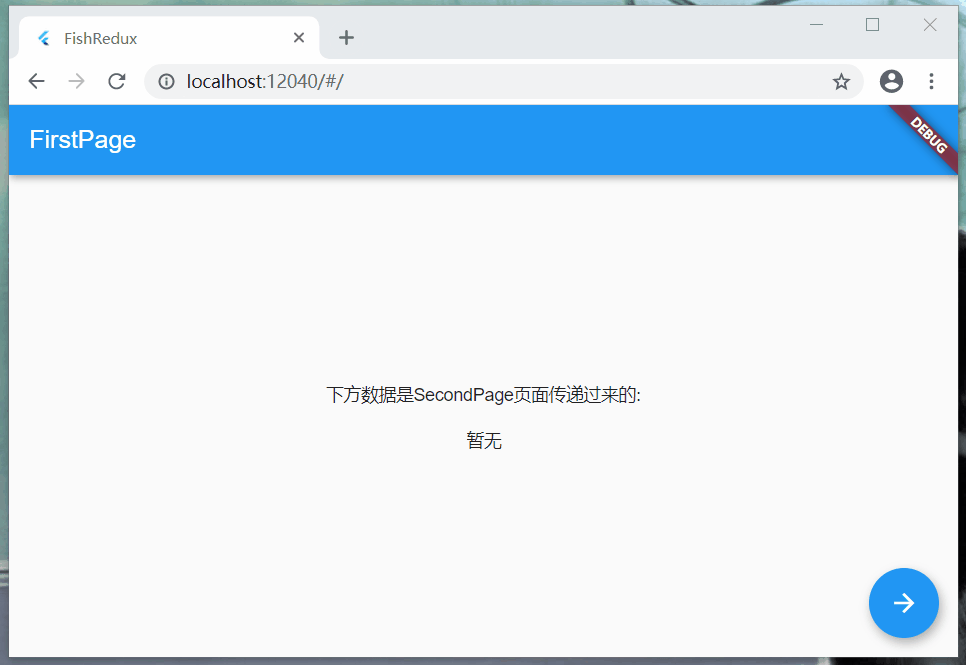This screenshot has height=665, width=966.
Task: Reload the FishRedux page
Action: 116,81
